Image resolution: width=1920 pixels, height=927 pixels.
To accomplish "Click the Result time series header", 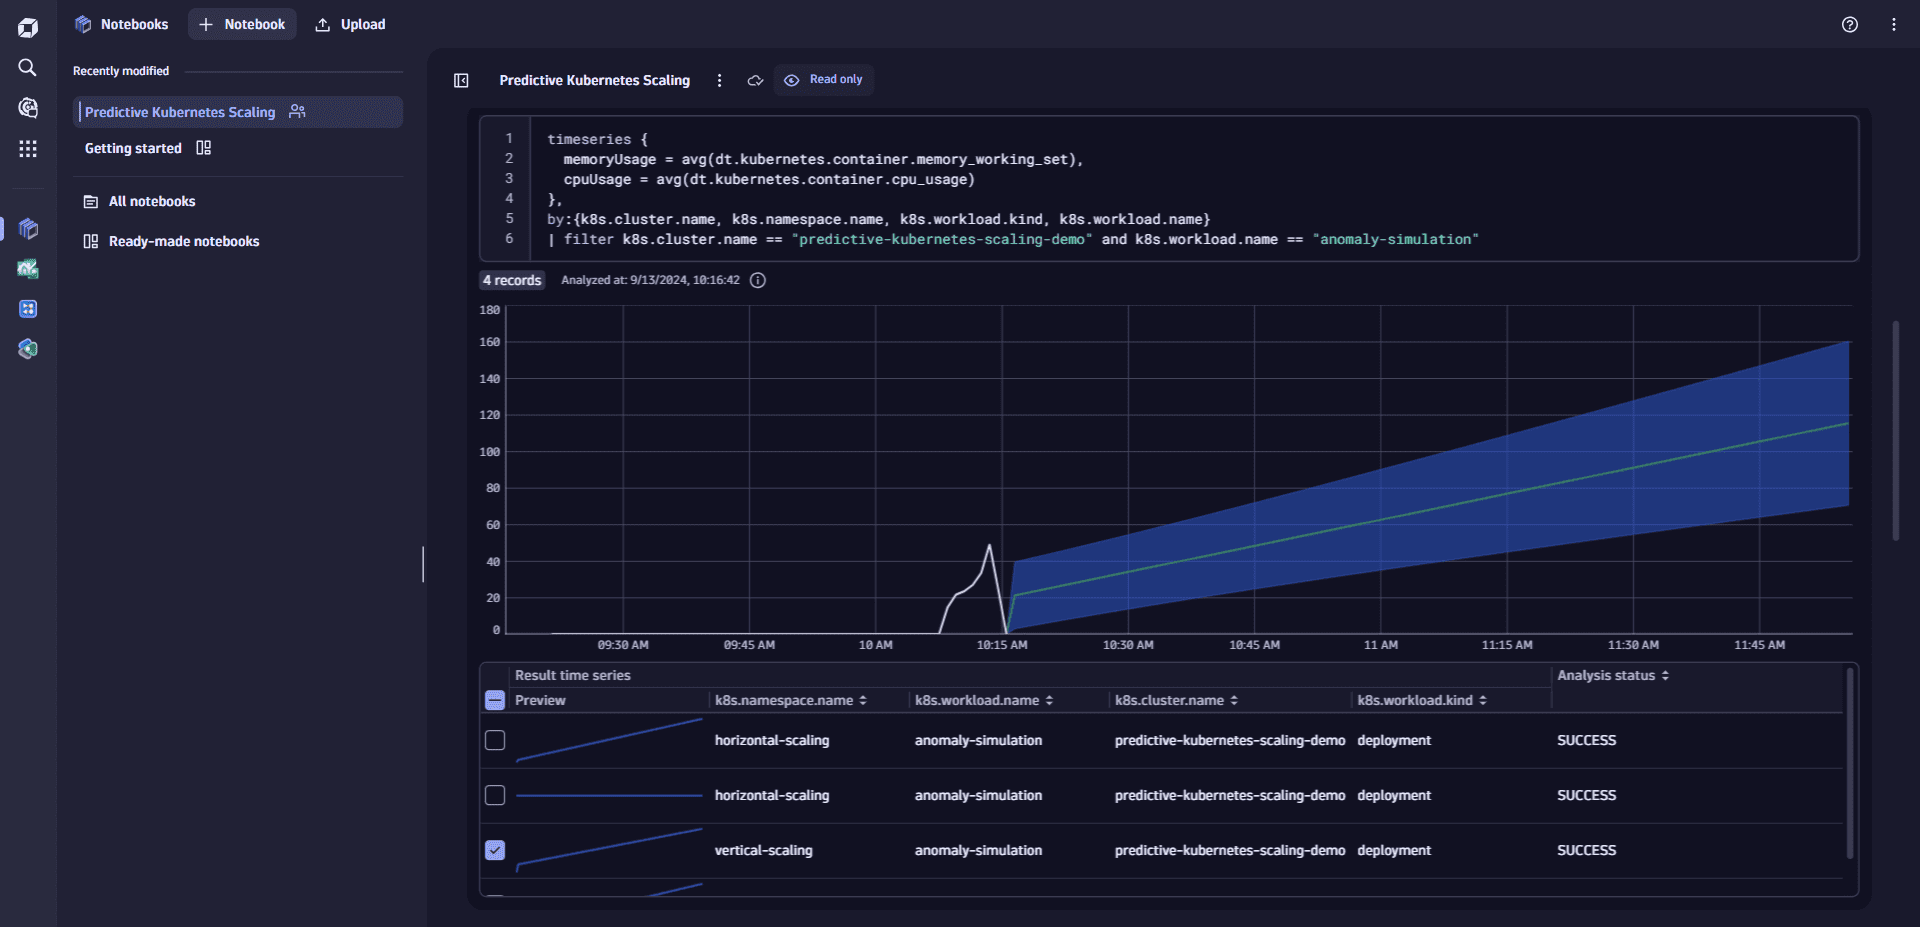I will (573, 675).
